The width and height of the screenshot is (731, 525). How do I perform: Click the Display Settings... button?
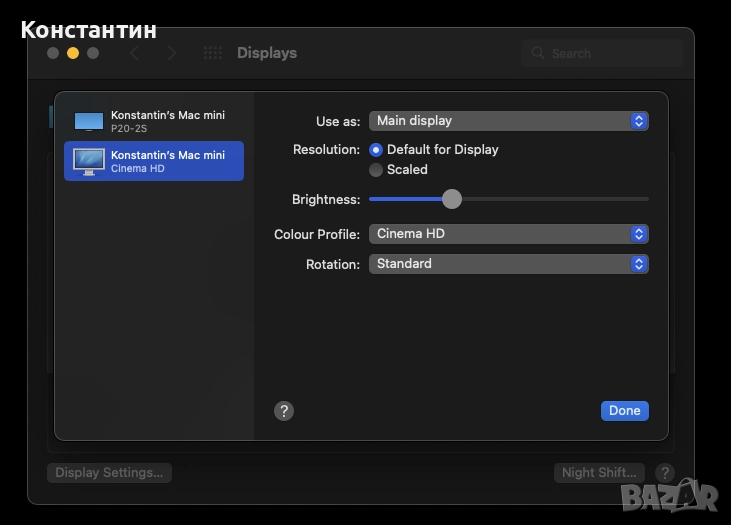109,473
